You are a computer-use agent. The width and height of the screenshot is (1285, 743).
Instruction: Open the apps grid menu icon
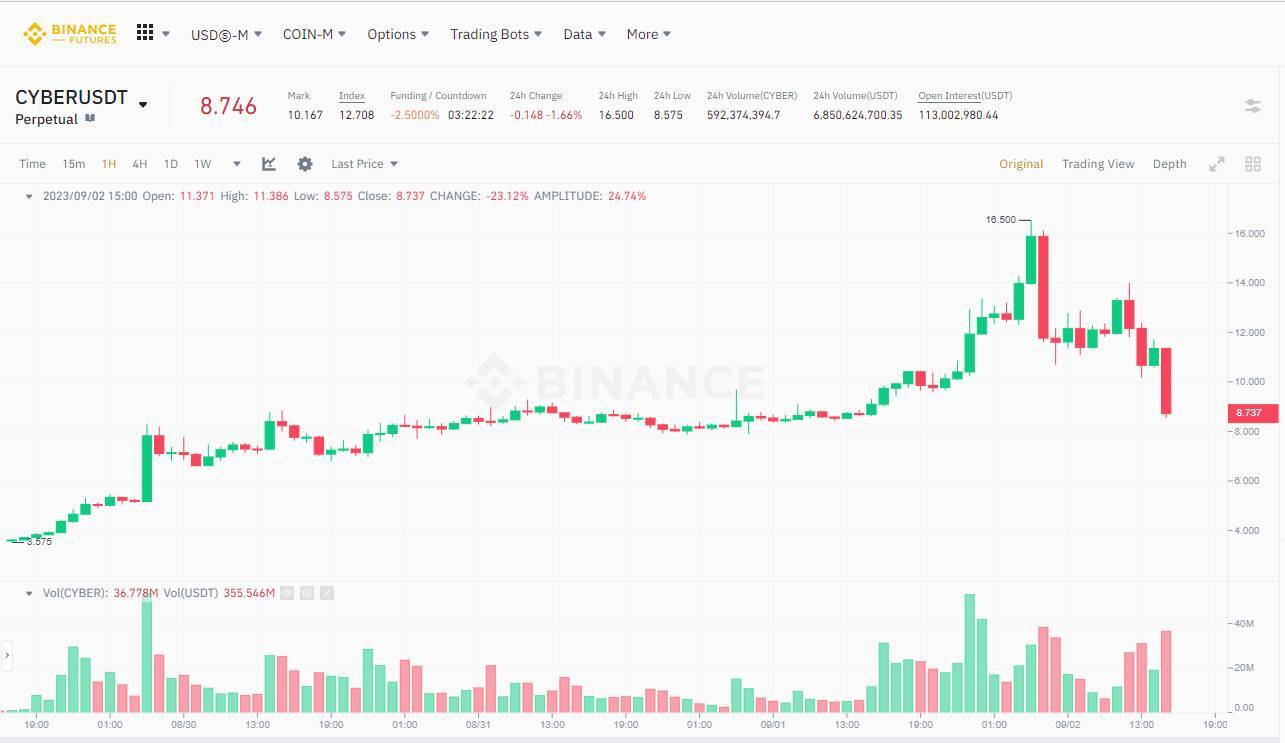145,33
